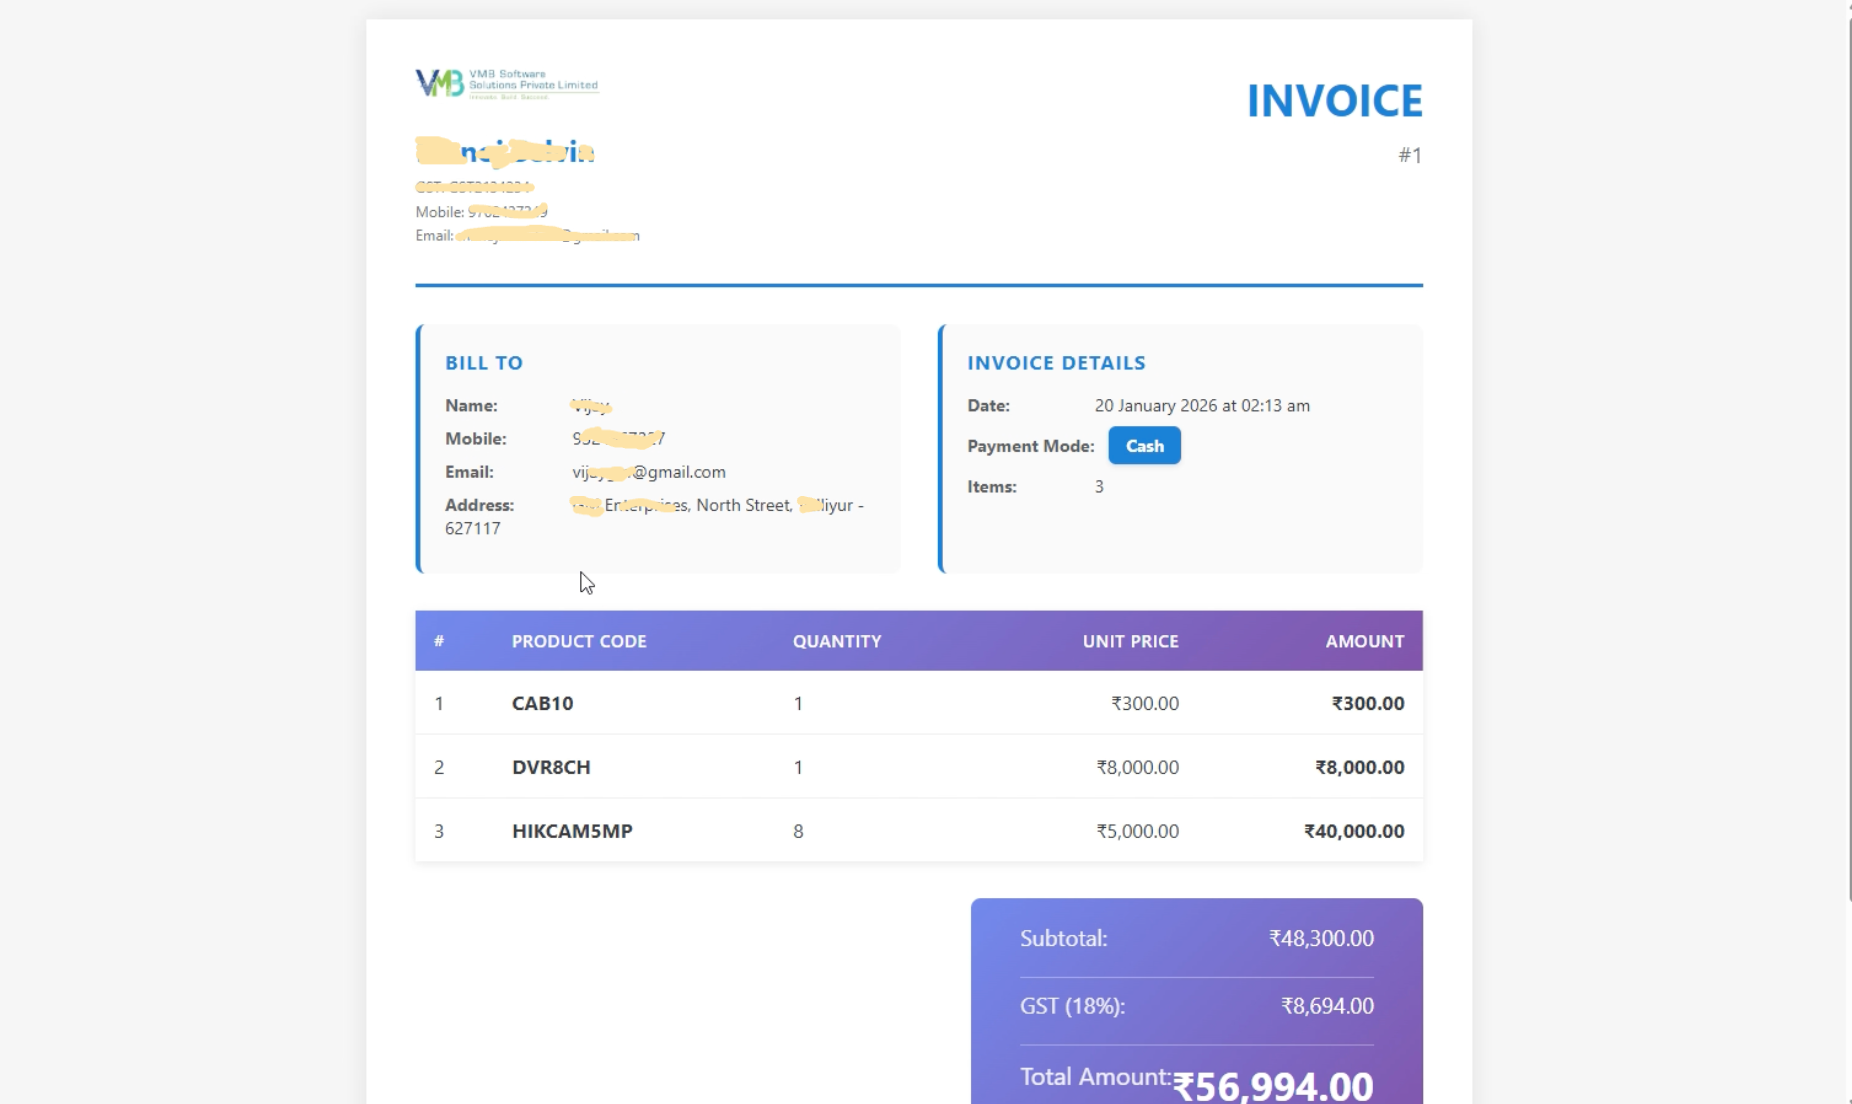
Task: Select the invoice number #1
Action: pos(1410,155)
